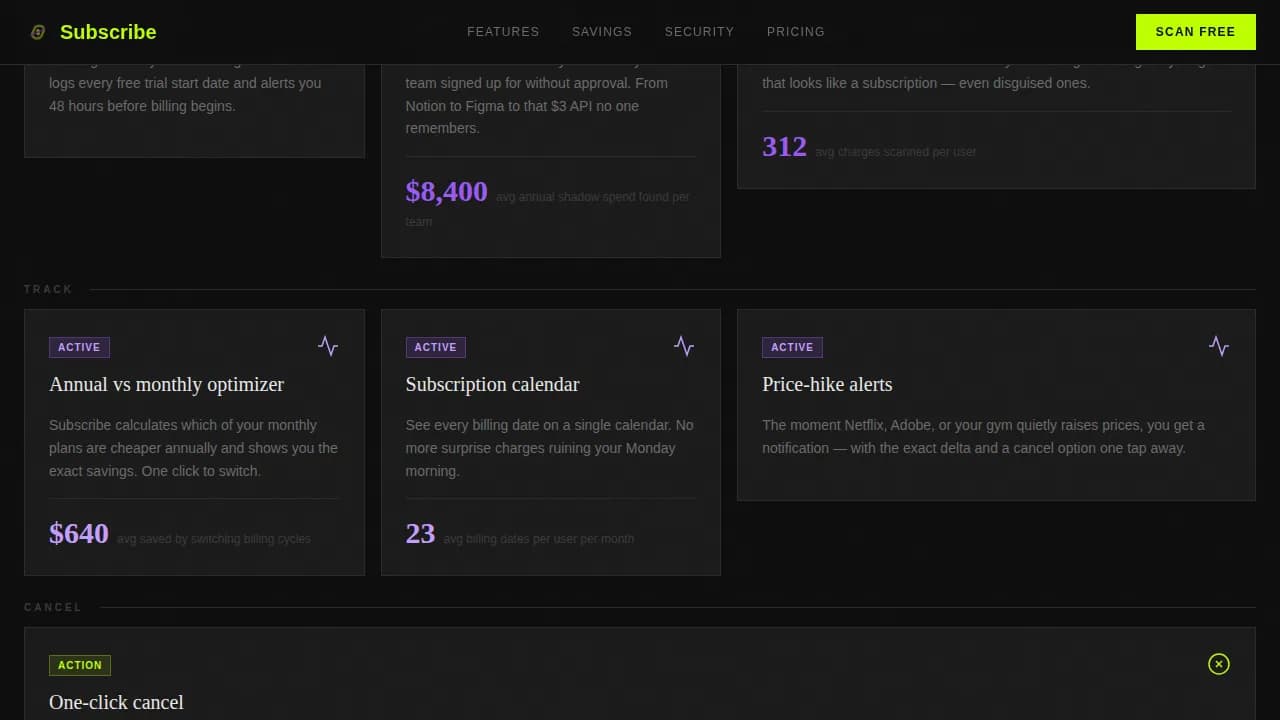Screen dimensions: 1280x720
Task: Open the One-click cancel heading
Action: (116, 702)
